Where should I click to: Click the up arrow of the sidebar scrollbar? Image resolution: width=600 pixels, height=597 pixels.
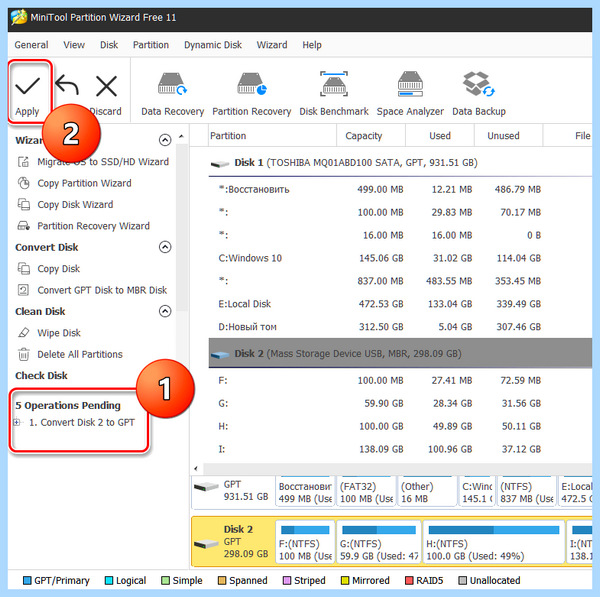[182, 136]
